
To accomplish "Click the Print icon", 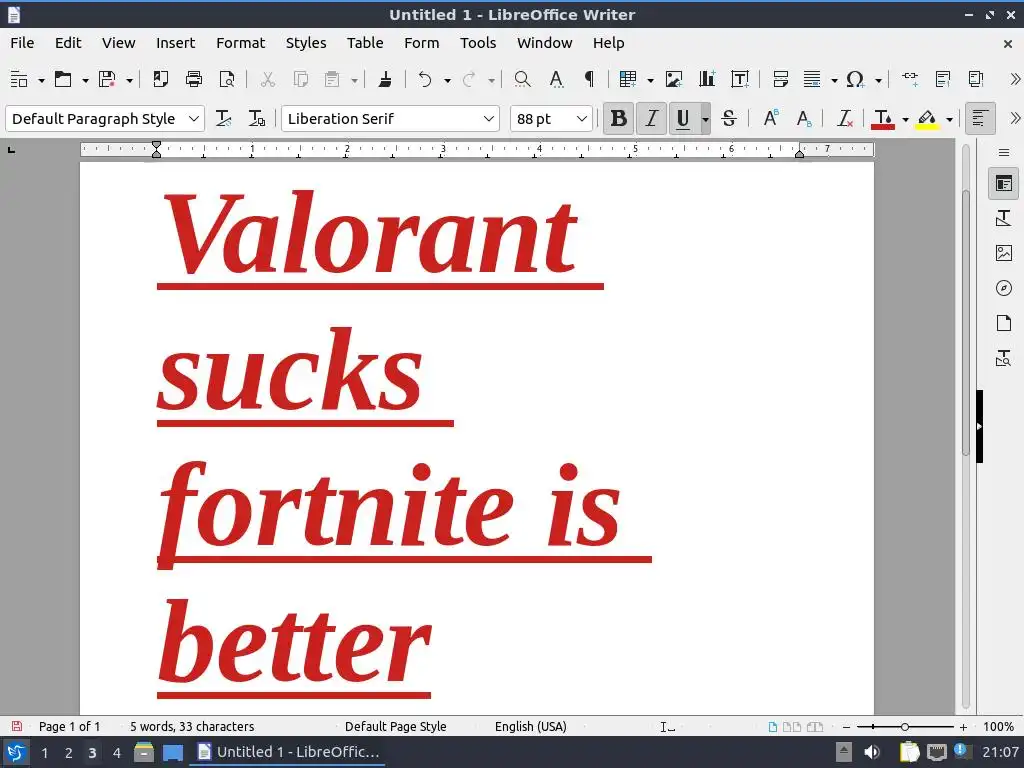I will pyautogui.click(x=194, y=80).
